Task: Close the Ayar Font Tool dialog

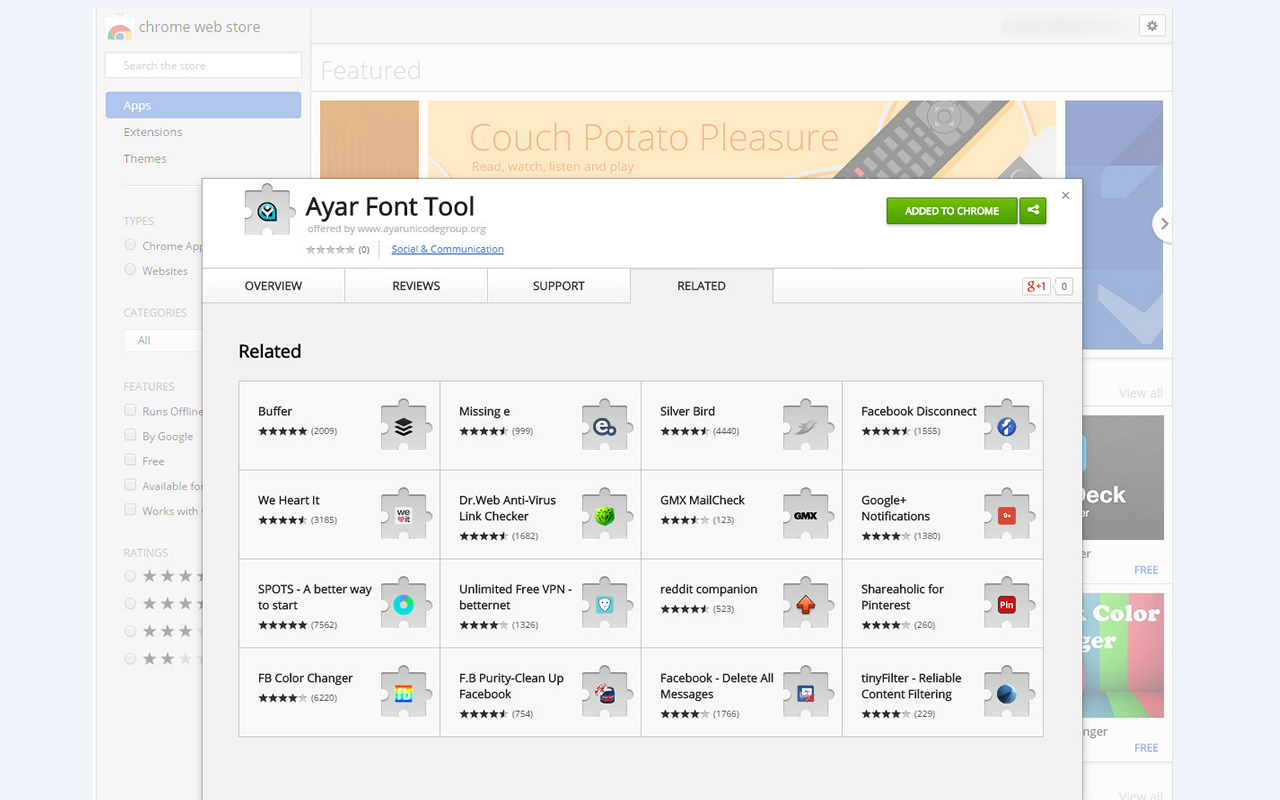Action: click(1065, 196)
